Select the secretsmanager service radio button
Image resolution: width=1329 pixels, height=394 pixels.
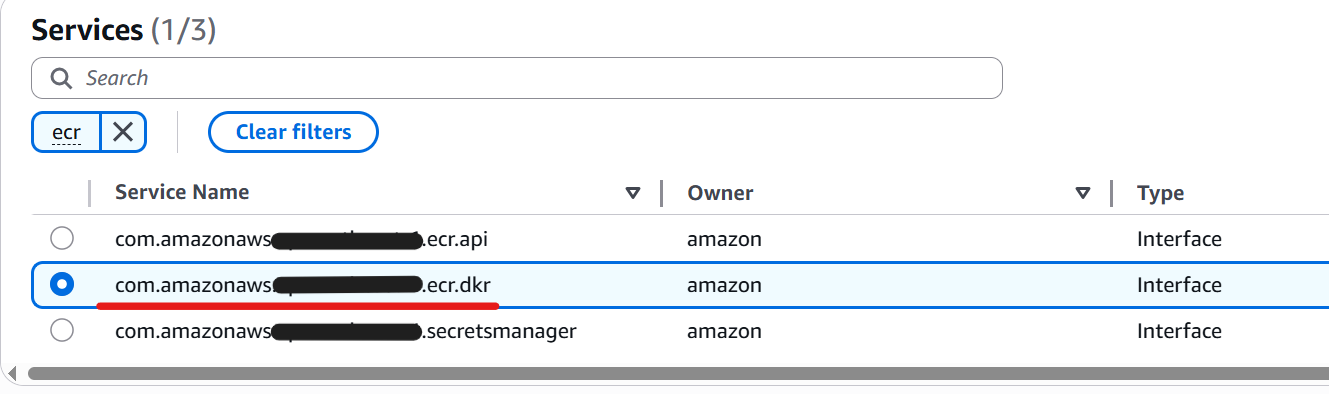pos(62,331)
